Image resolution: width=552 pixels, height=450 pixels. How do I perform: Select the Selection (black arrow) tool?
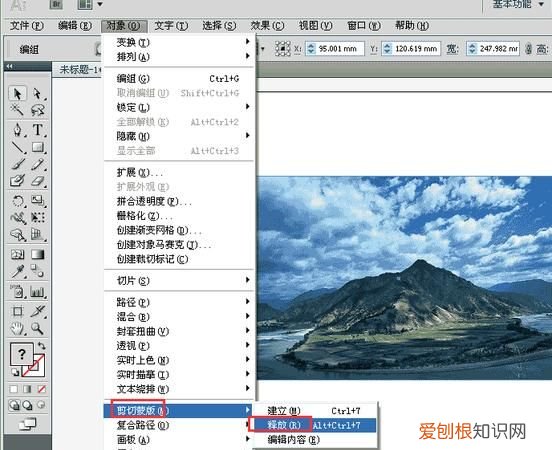[x=17, y=94]
